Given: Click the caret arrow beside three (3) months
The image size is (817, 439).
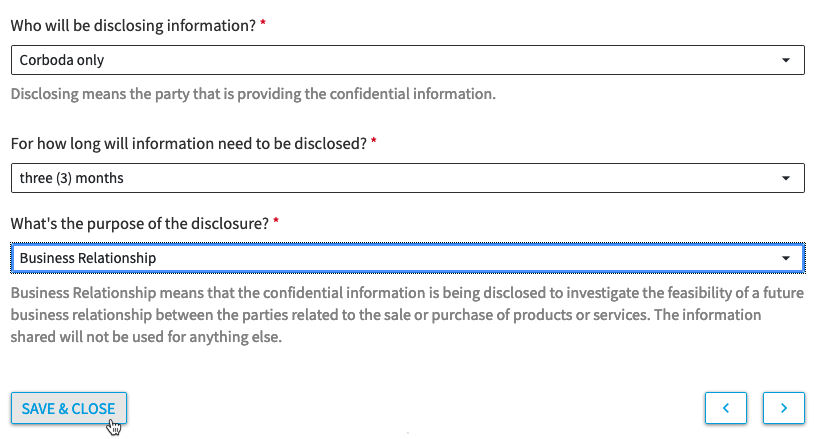Looking at the screenshot, I should (x=786, y=178).
